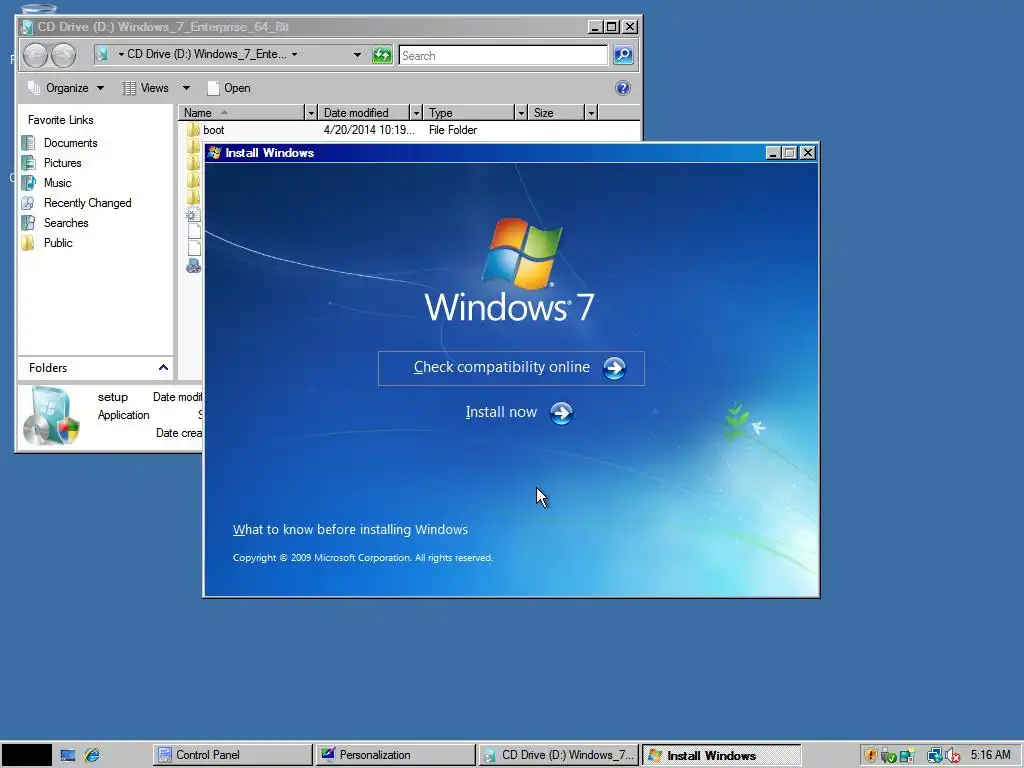Click the Install Windows title bar flag icon
1024x768 pixels.
coord(214,153)
